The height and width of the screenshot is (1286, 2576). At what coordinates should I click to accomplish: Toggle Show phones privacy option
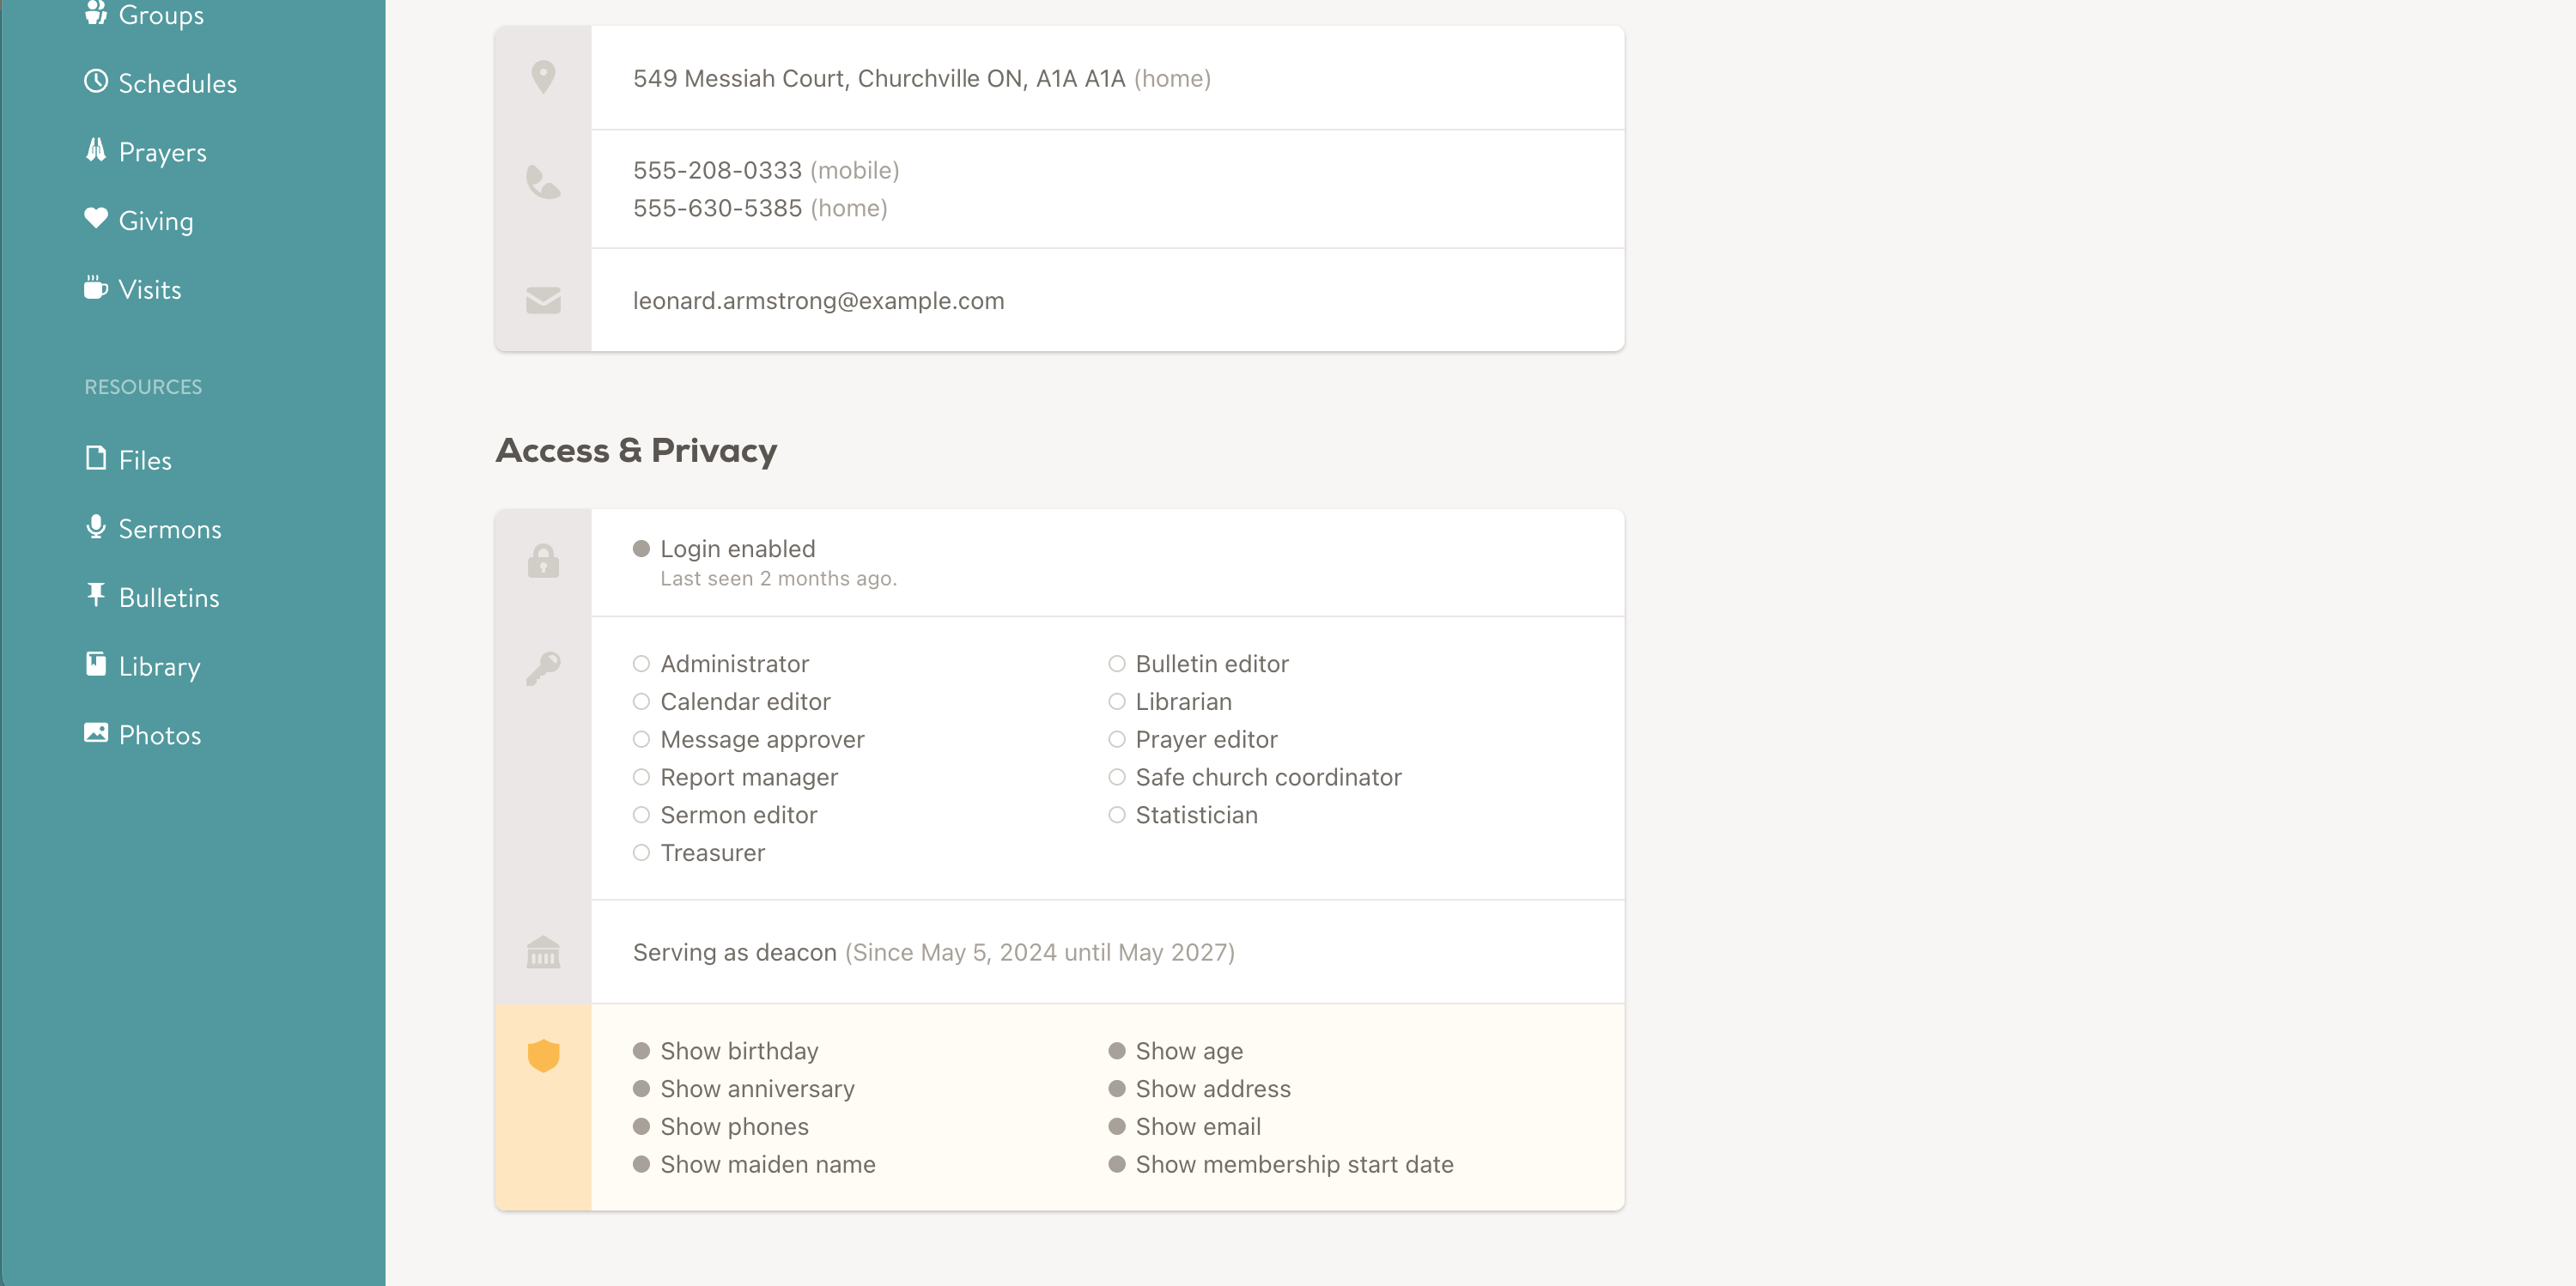[721, 1127]
